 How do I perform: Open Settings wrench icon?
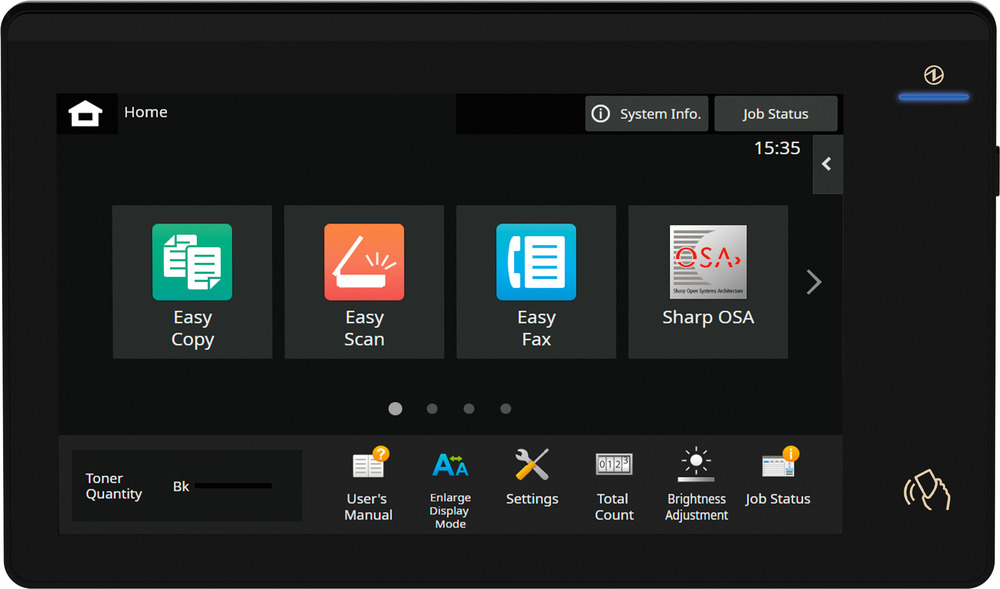point(532,478)
